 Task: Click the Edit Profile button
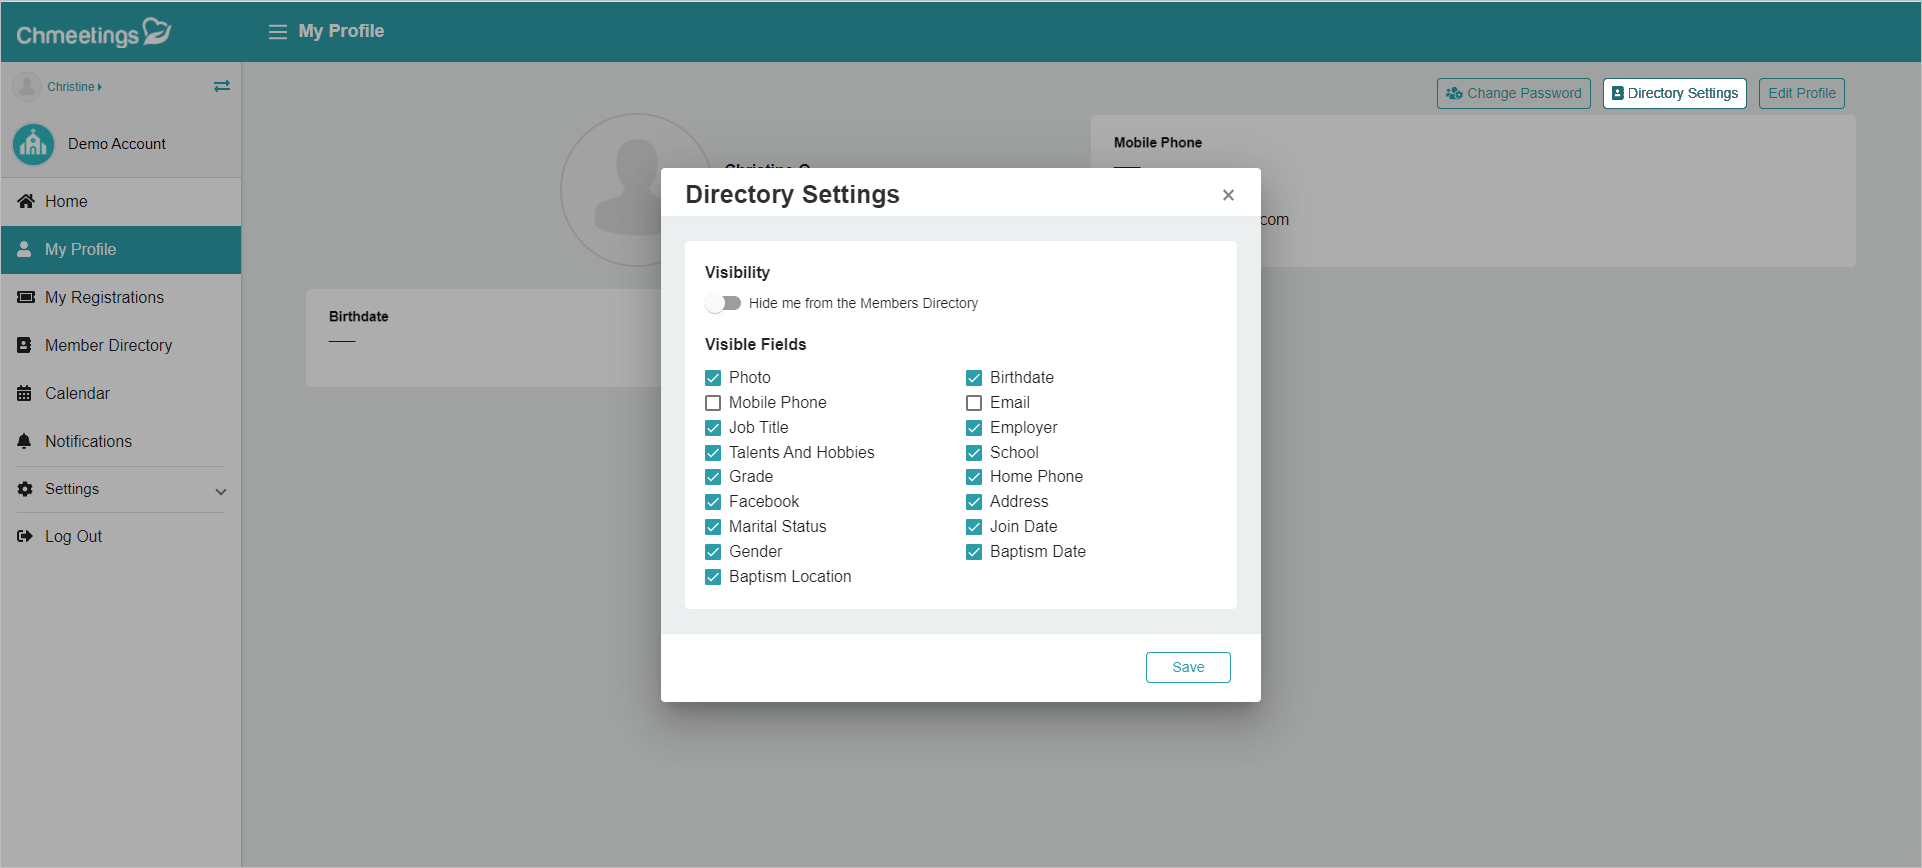[x=1802, y=93]
